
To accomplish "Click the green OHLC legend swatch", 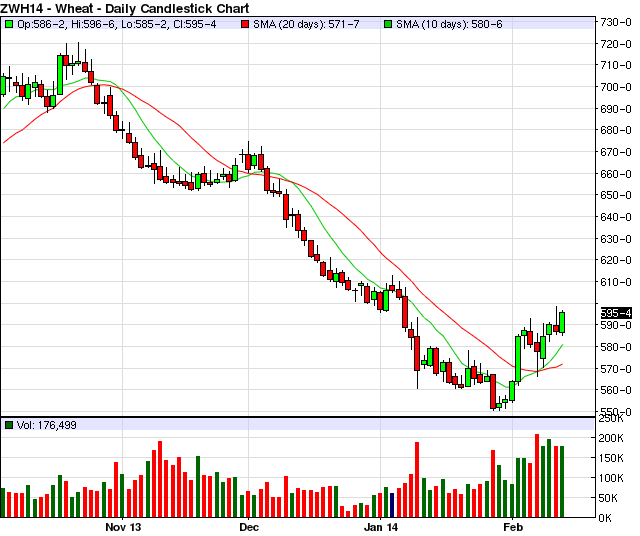I will pyautogui.click(x=9, y=24).
